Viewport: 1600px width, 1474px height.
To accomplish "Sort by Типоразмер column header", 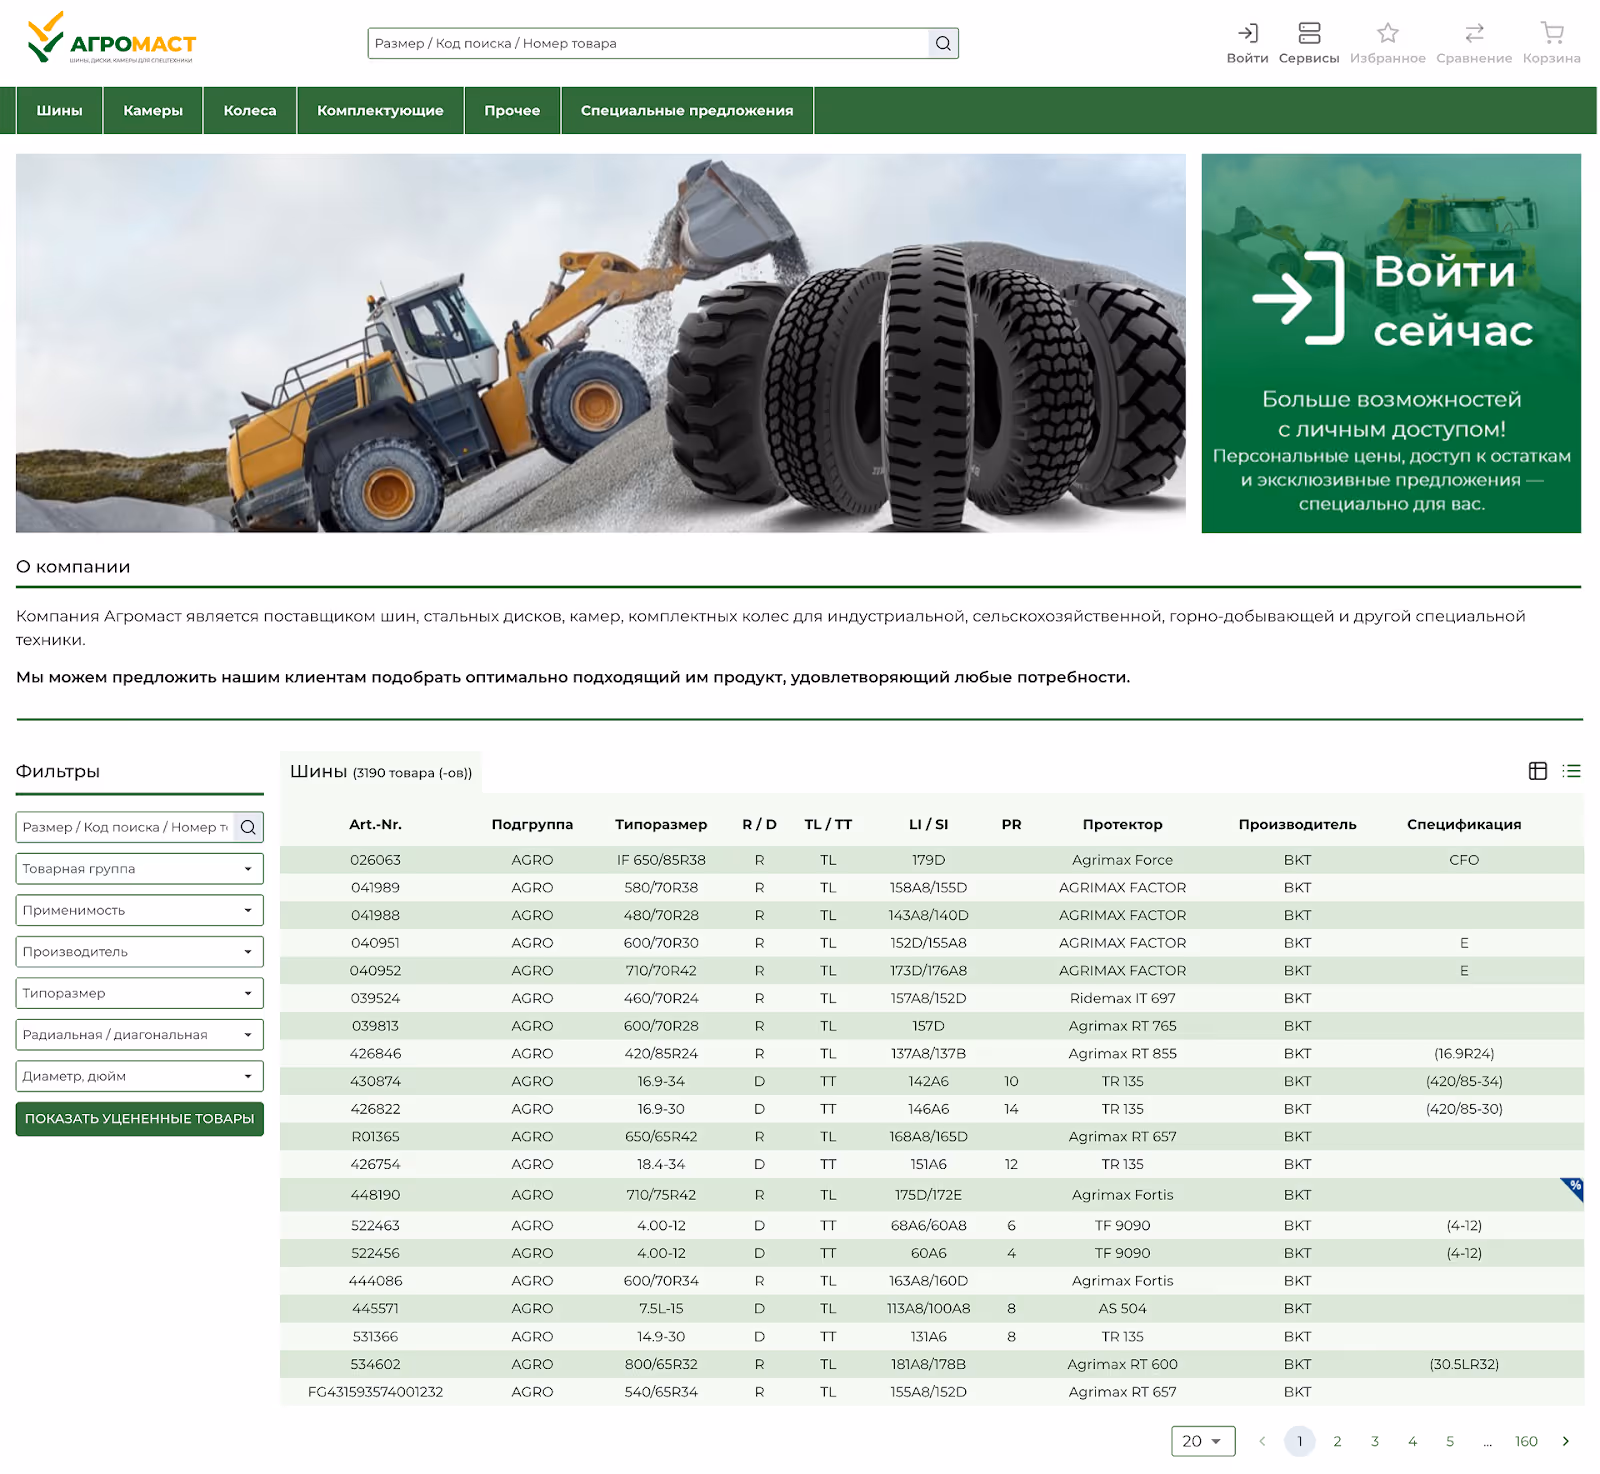I will (x=661, y=824).
